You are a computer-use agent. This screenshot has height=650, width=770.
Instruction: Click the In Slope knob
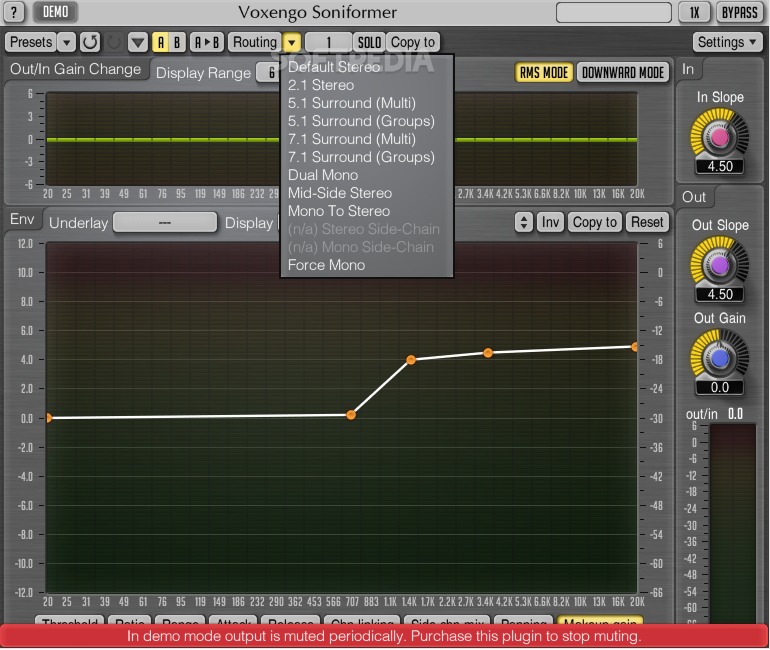719,136
